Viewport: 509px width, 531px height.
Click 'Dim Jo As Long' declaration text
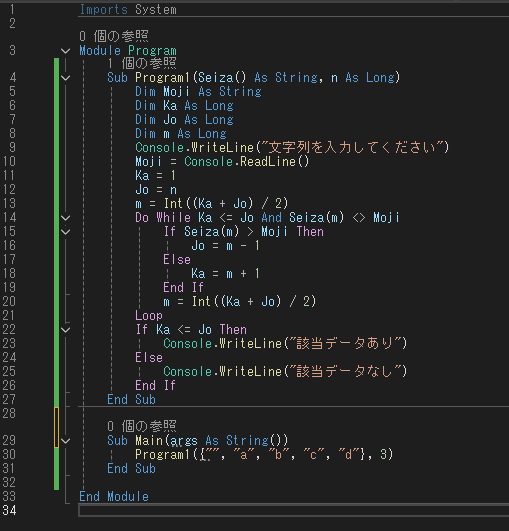(x=185, y=120)
